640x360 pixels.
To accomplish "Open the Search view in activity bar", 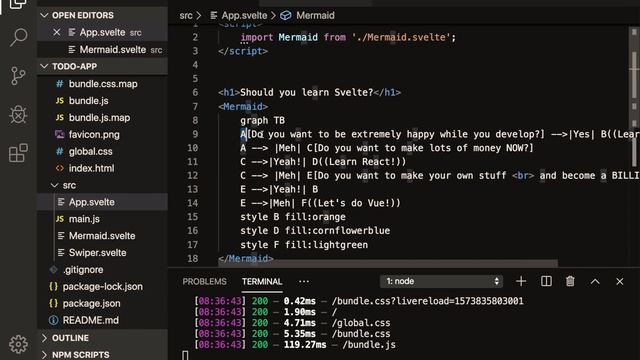I will pyautogui.click(x=18, y=37).
